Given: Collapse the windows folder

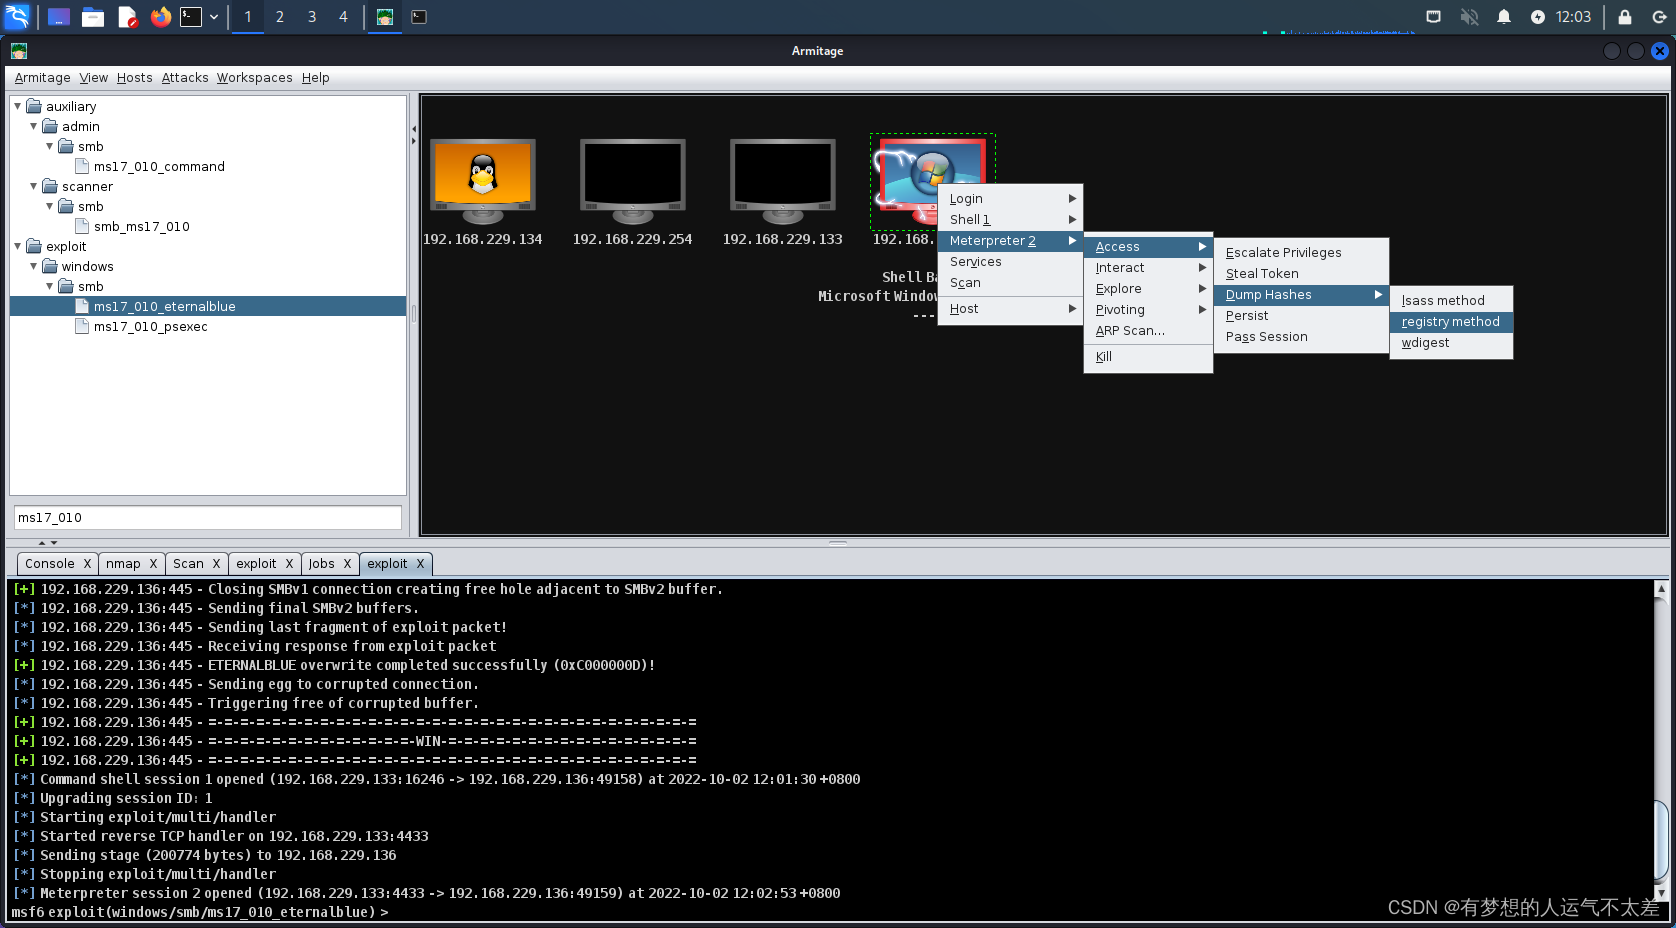Looking at the screenshot, I should point(34,266).
